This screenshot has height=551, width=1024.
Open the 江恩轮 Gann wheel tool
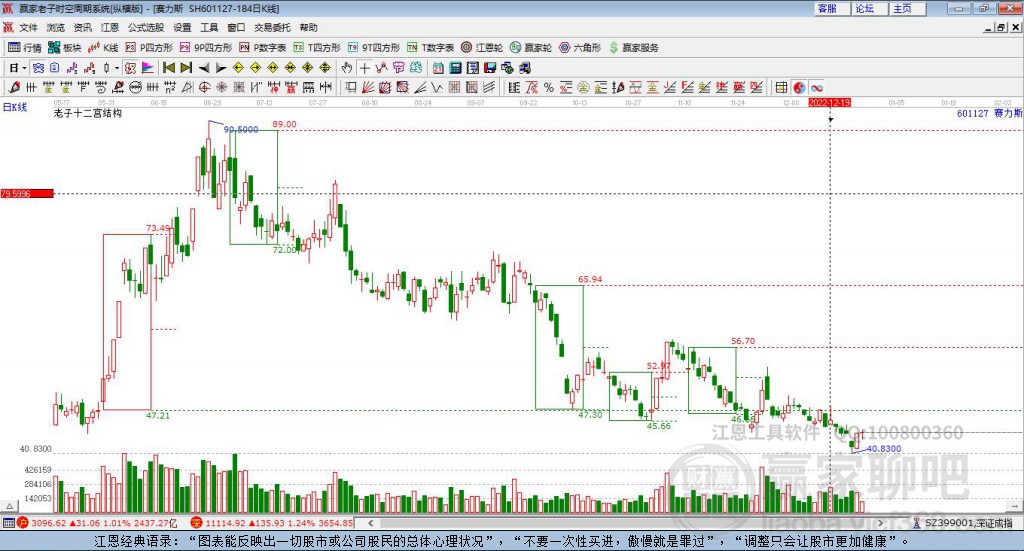[482, 48]
